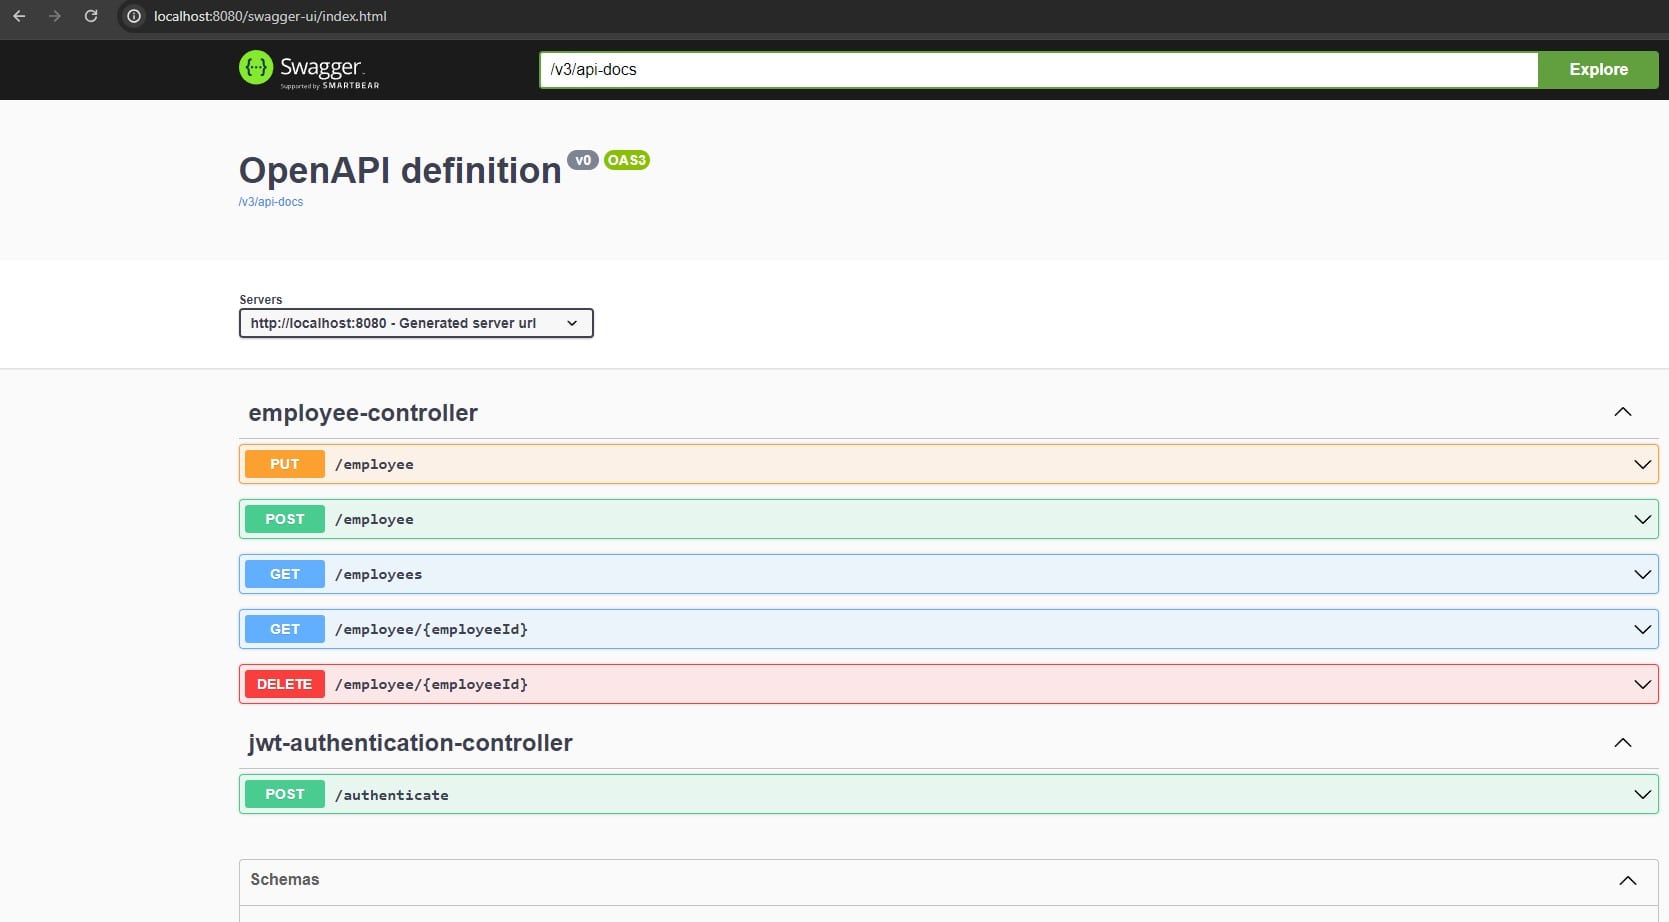The image size is (1669, 922).
Task: Click the jwt-authentication-controller heading
Action: (410, 743)
